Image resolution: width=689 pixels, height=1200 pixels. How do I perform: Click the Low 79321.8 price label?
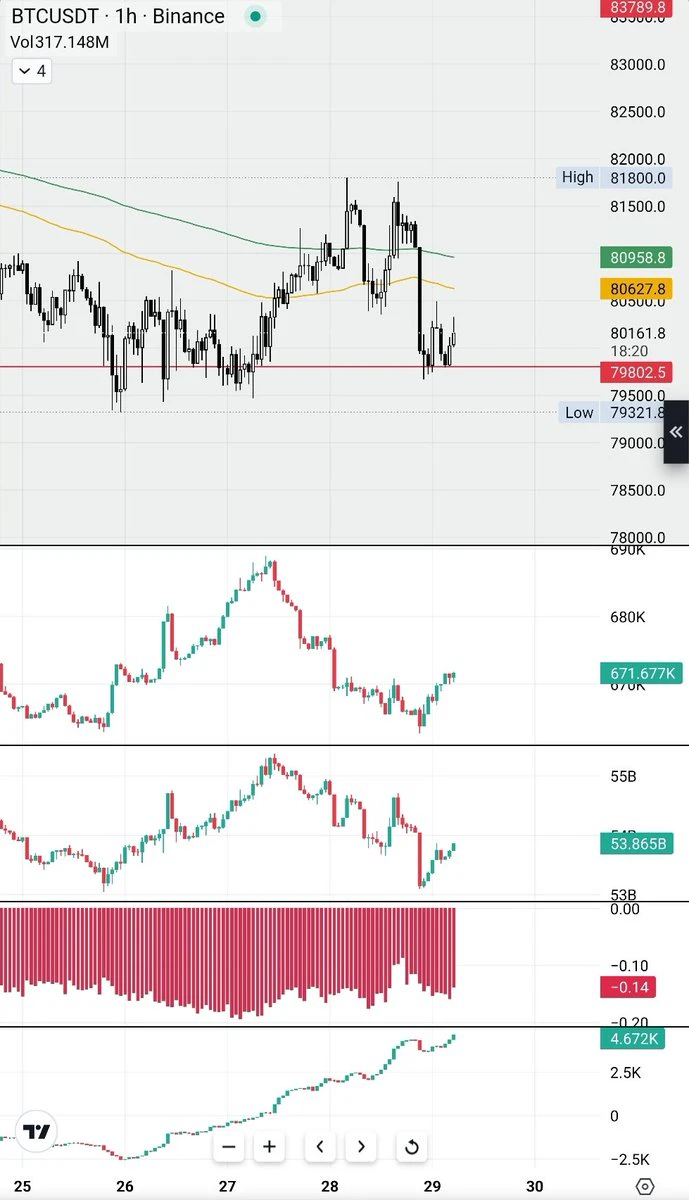coord(613,412)
